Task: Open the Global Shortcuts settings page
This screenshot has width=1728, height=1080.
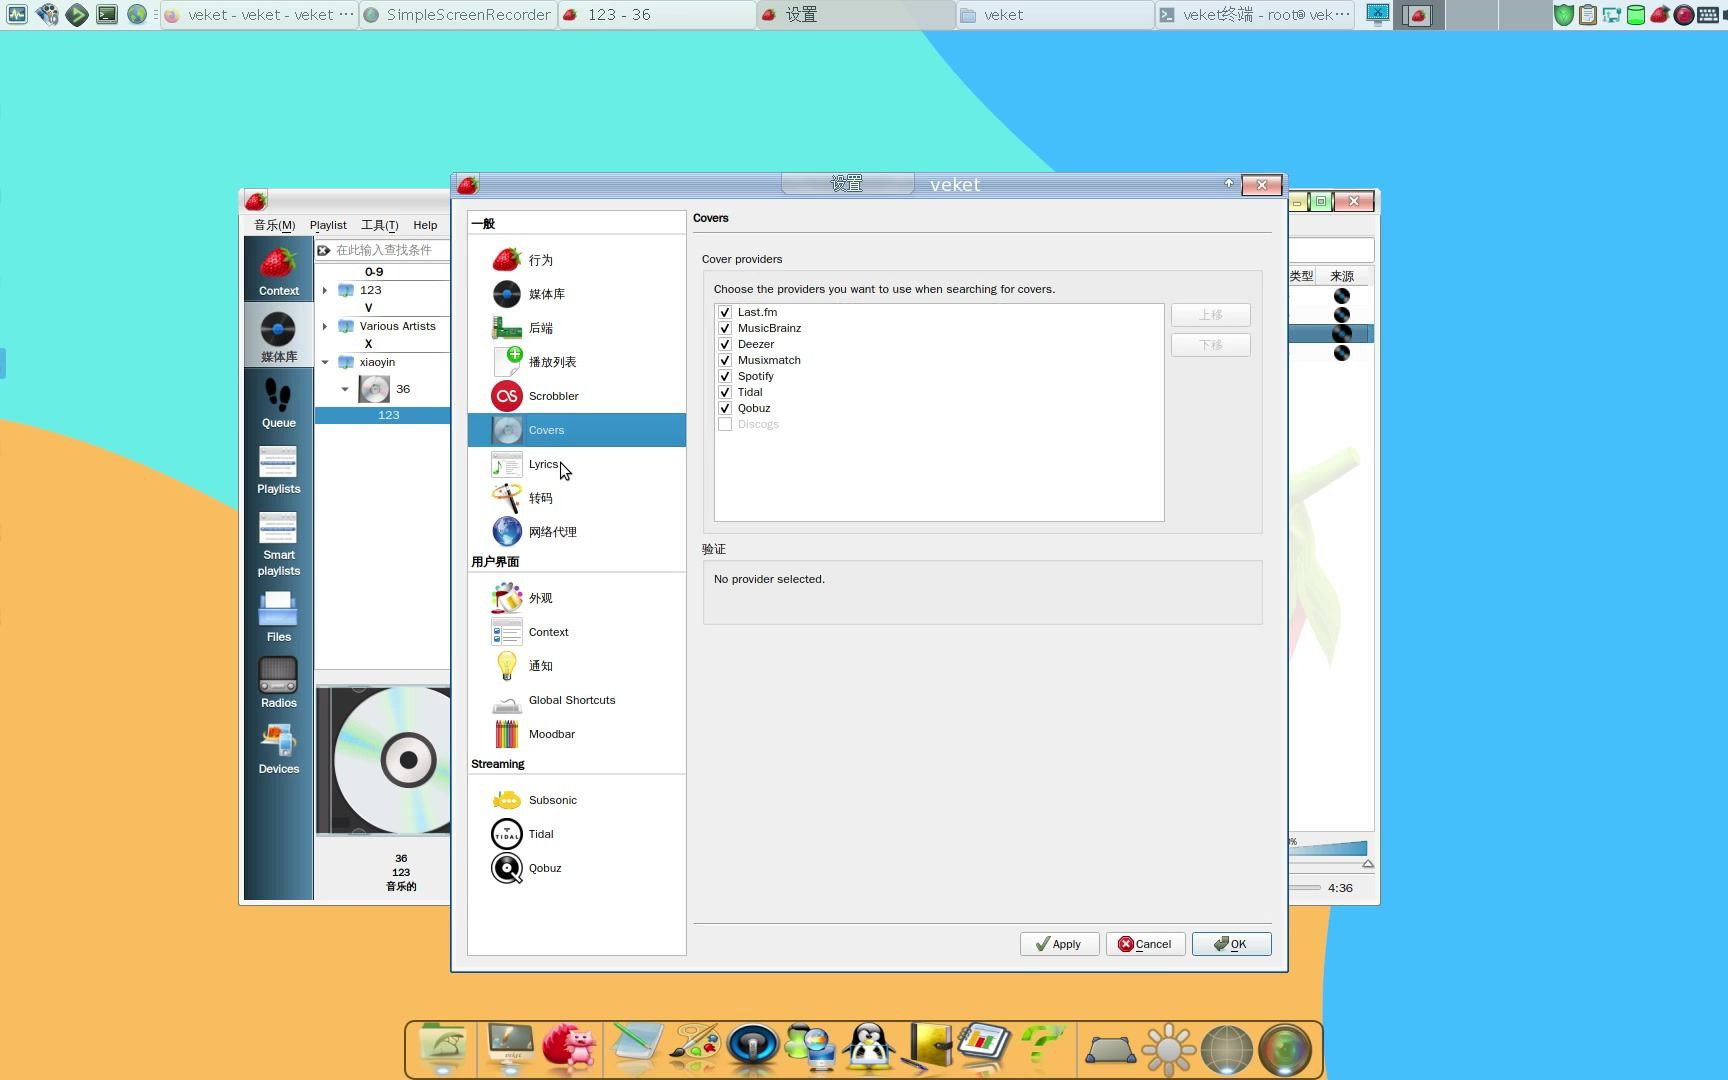Action: [x=576, y=700]
